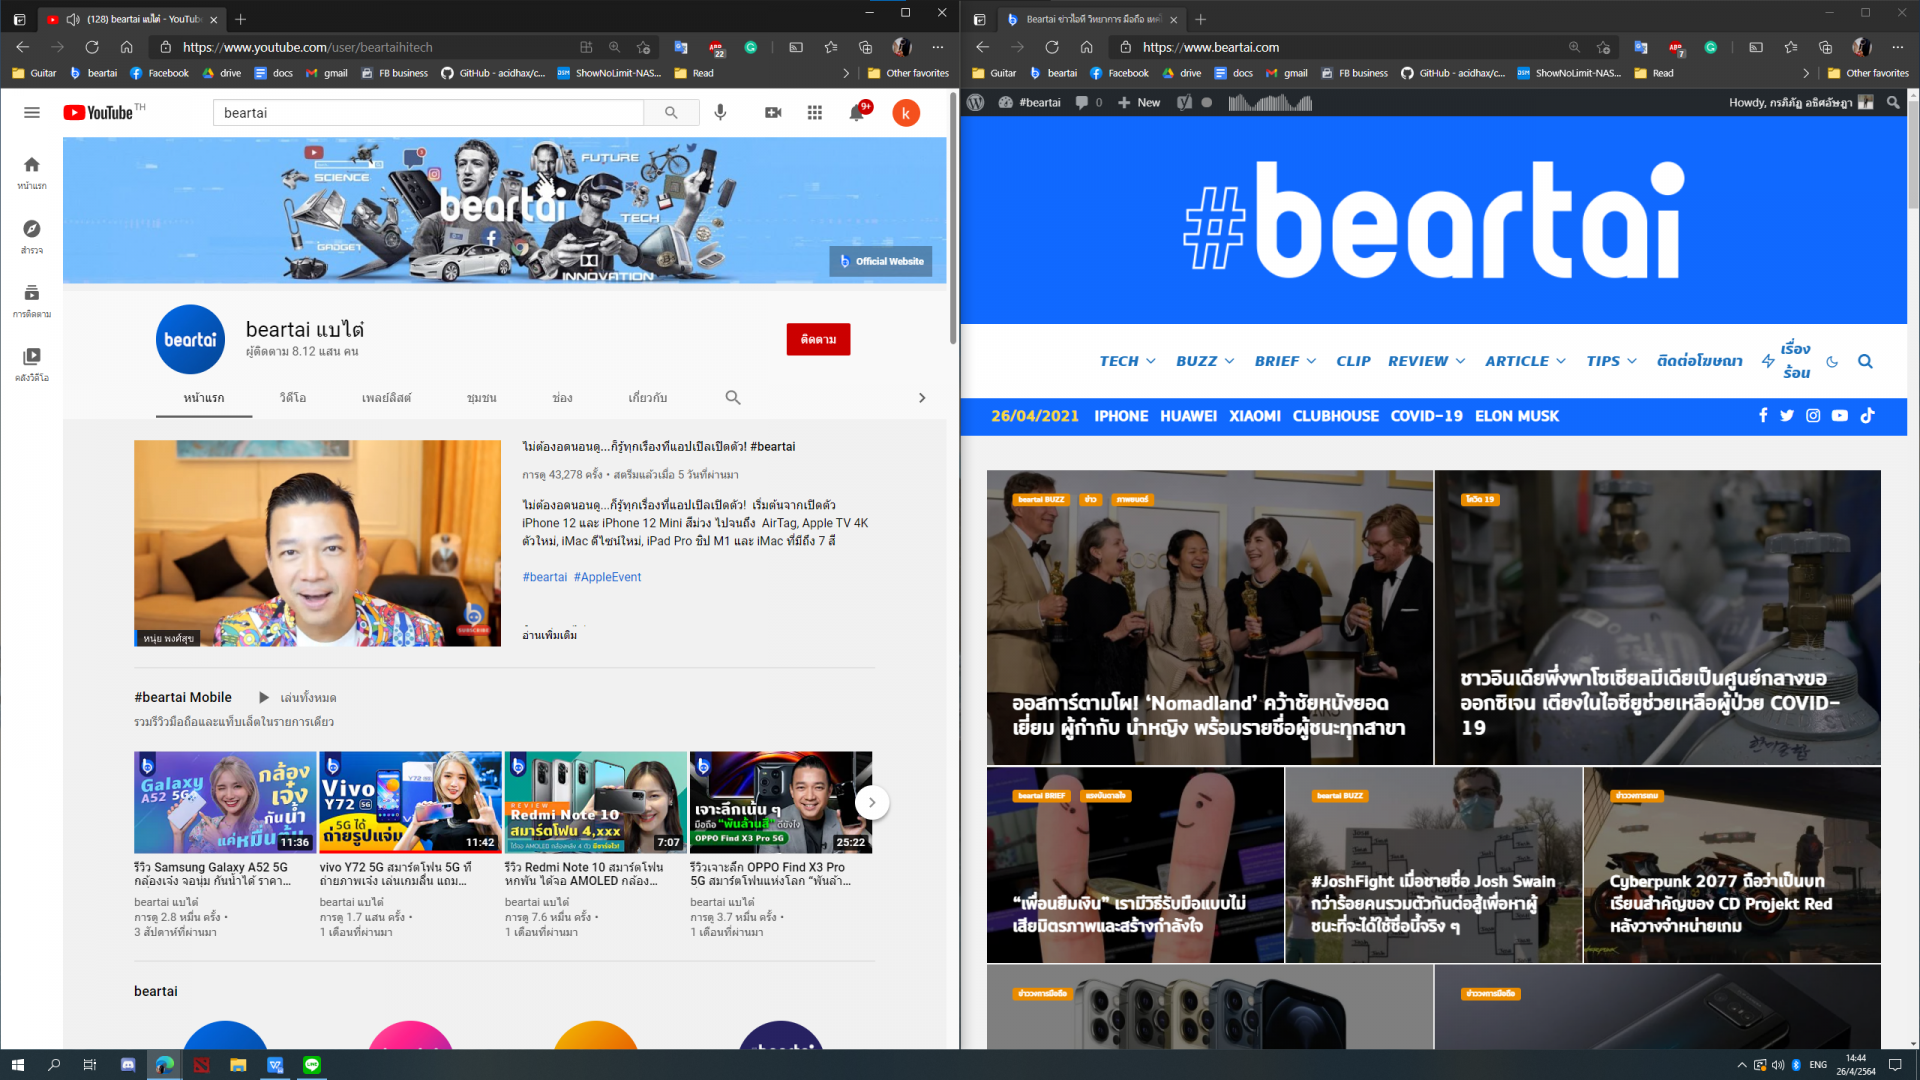Open beartai site search magnifier
Viewport: 1920px width, 1080px height.
(x=1865, y=361)
